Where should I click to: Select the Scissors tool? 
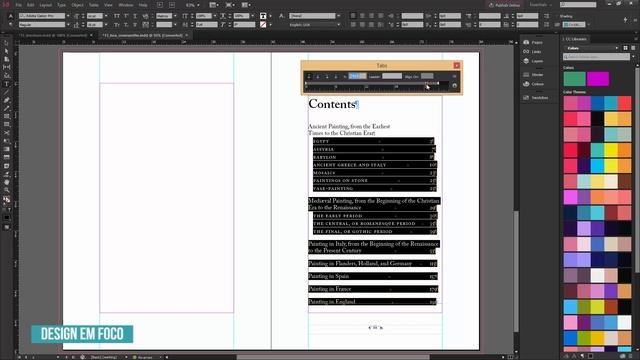7,133
